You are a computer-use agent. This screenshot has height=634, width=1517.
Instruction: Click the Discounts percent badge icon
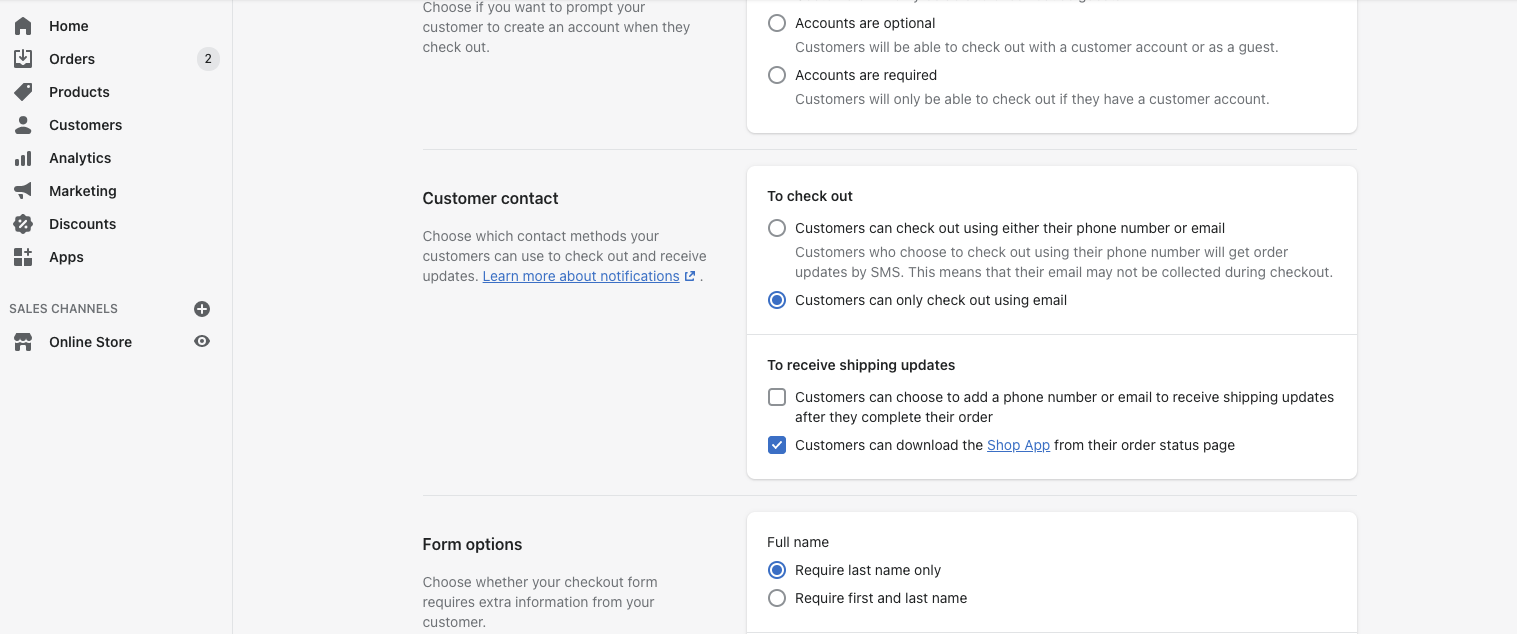pos(23,224)
